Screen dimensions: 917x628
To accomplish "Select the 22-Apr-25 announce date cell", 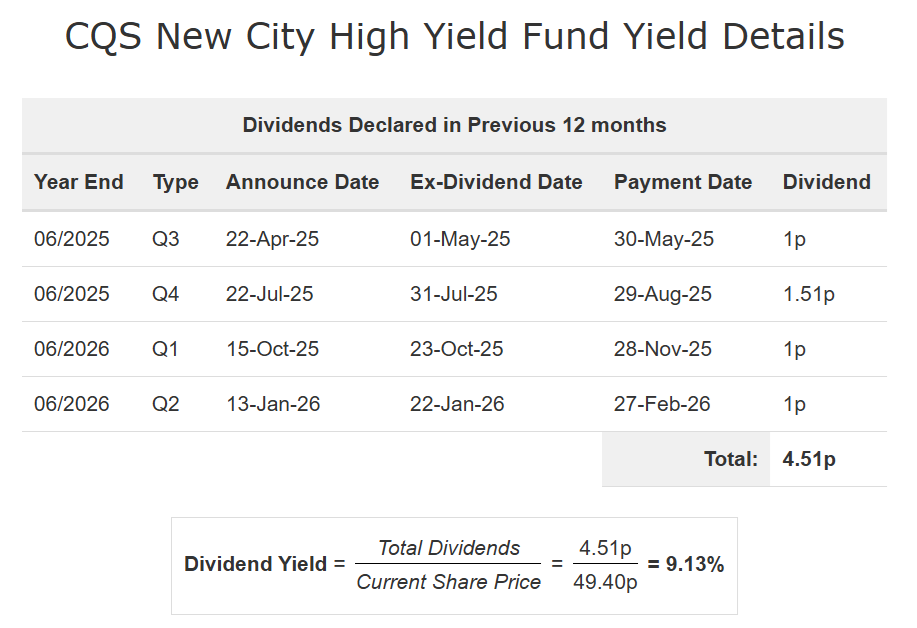I will [272, 240].
